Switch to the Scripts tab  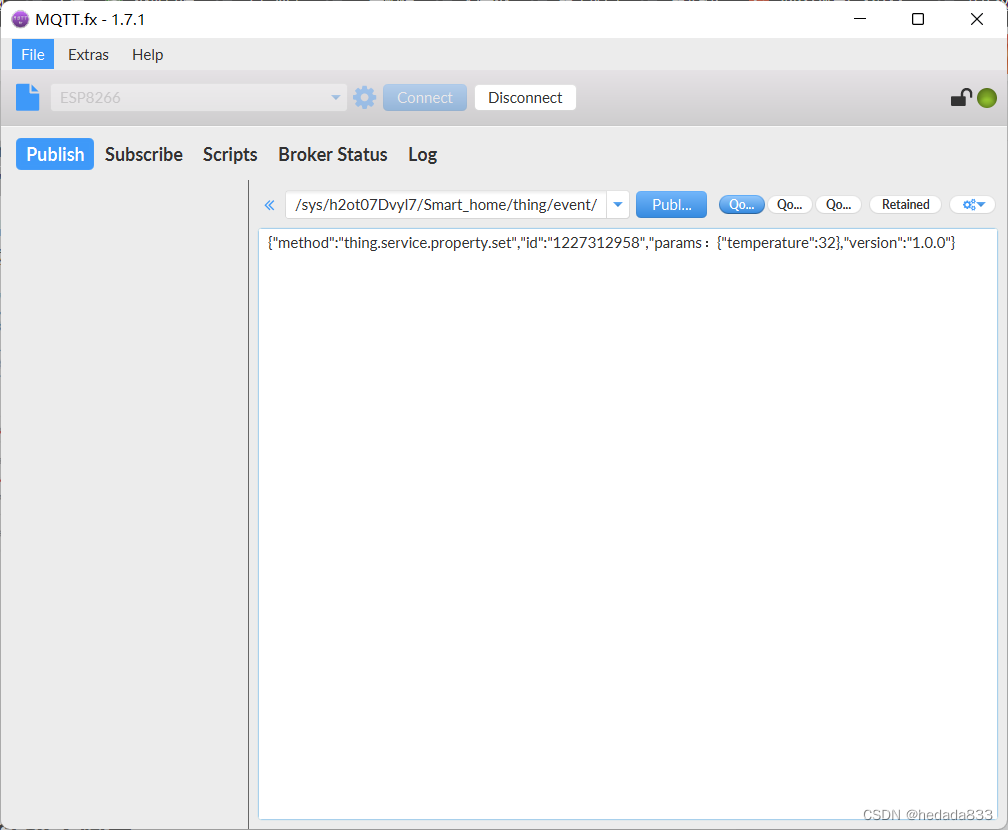pos(230,154)
